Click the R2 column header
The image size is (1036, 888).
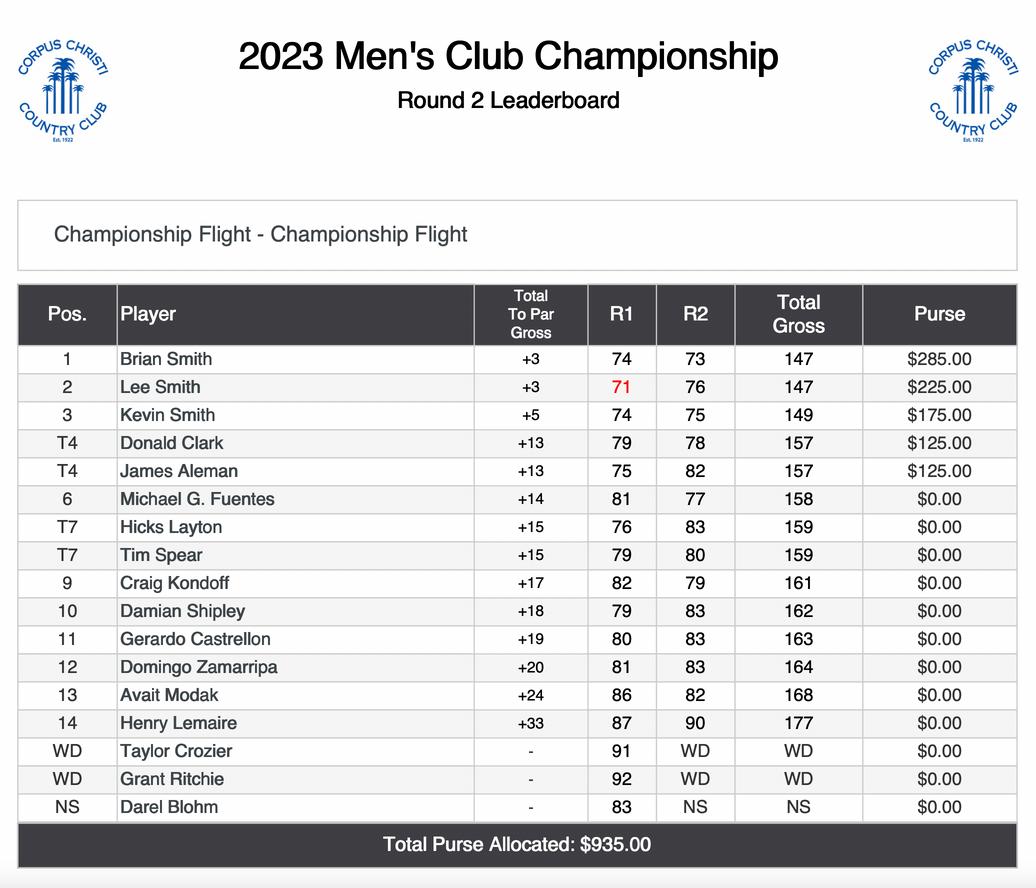click(x=695, y=314)
